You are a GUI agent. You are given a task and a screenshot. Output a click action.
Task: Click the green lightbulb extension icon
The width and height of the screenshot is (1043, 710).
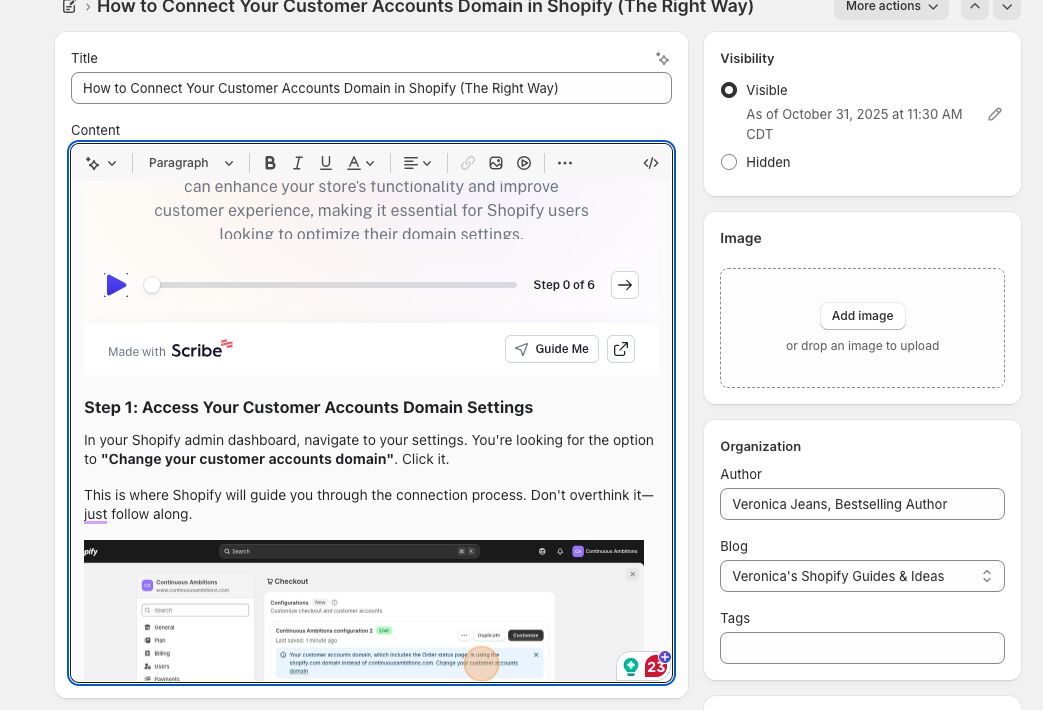631,666
